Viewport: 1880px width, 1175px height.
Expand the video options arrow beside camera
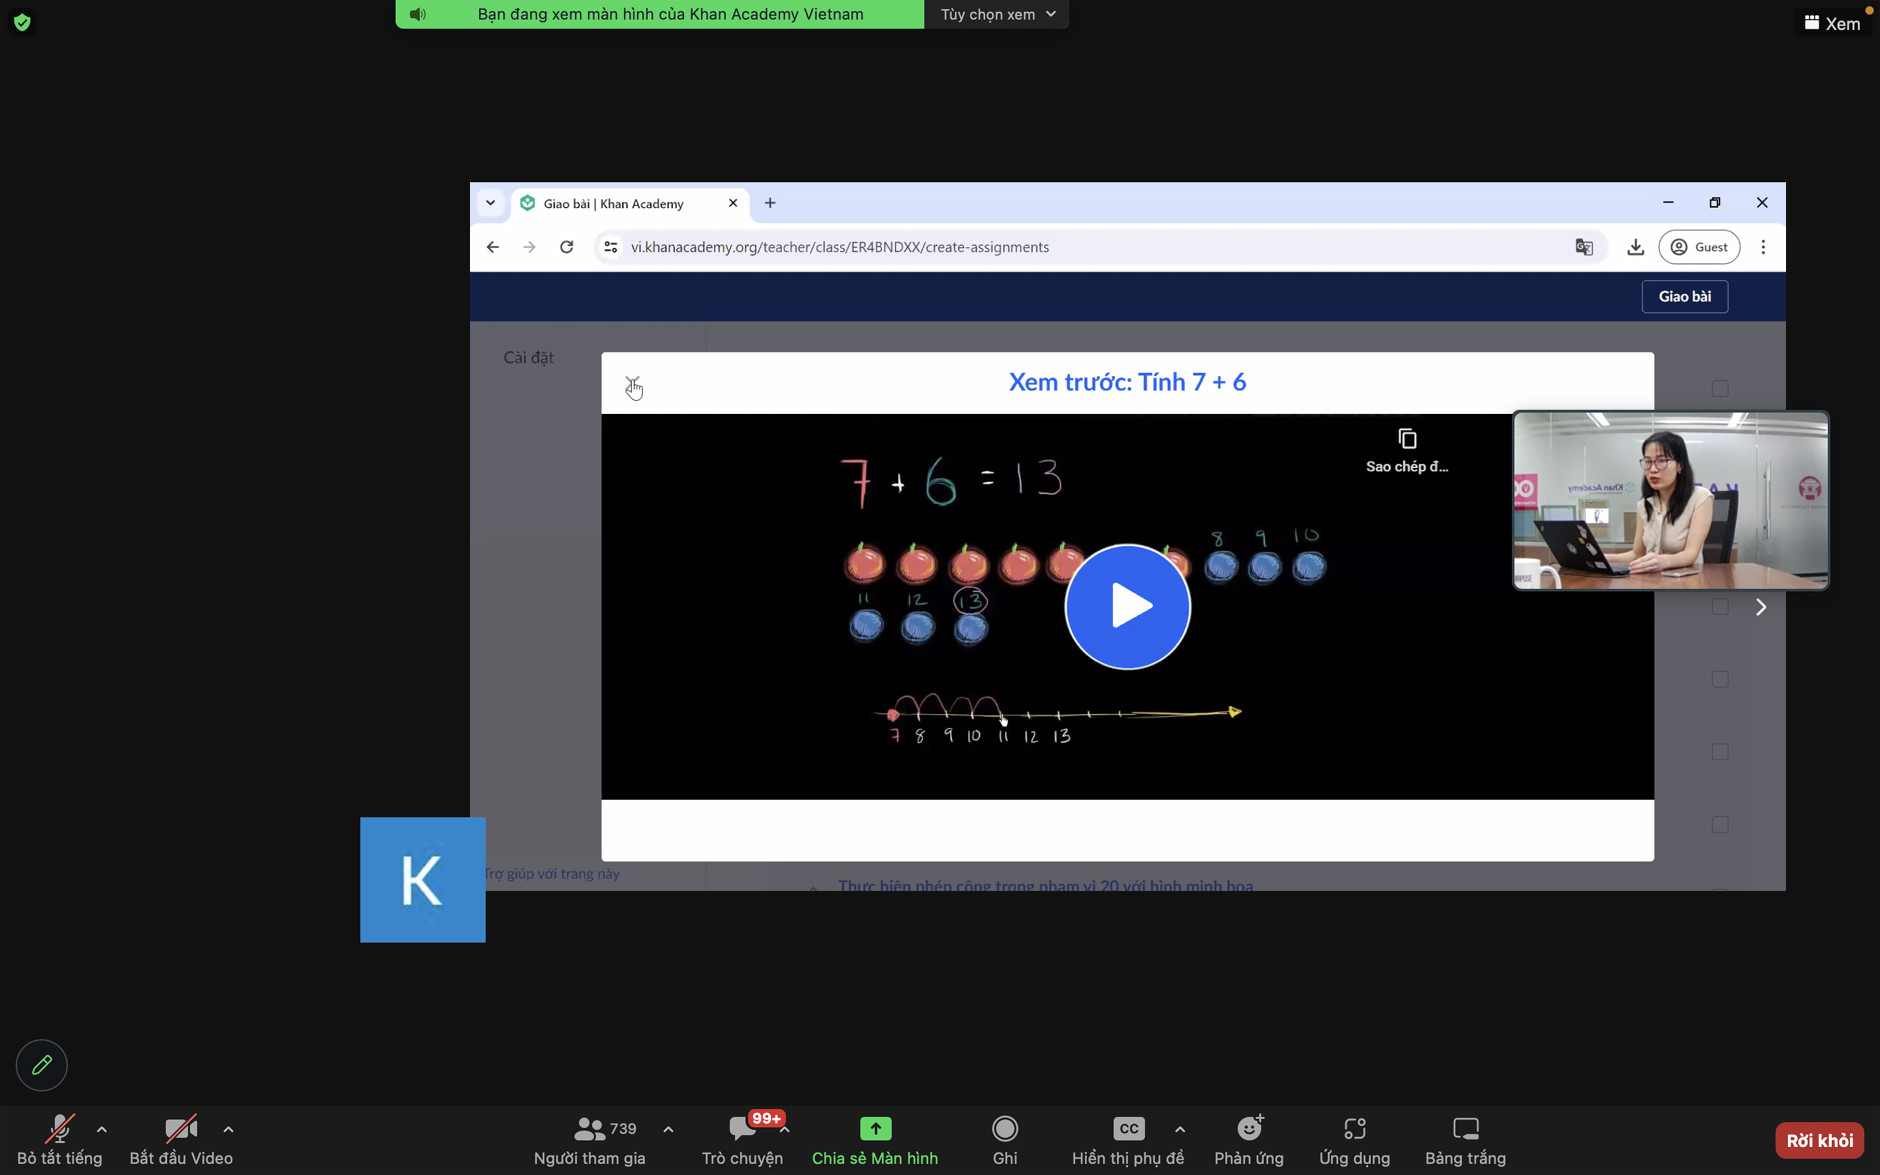pos(228,1129)
